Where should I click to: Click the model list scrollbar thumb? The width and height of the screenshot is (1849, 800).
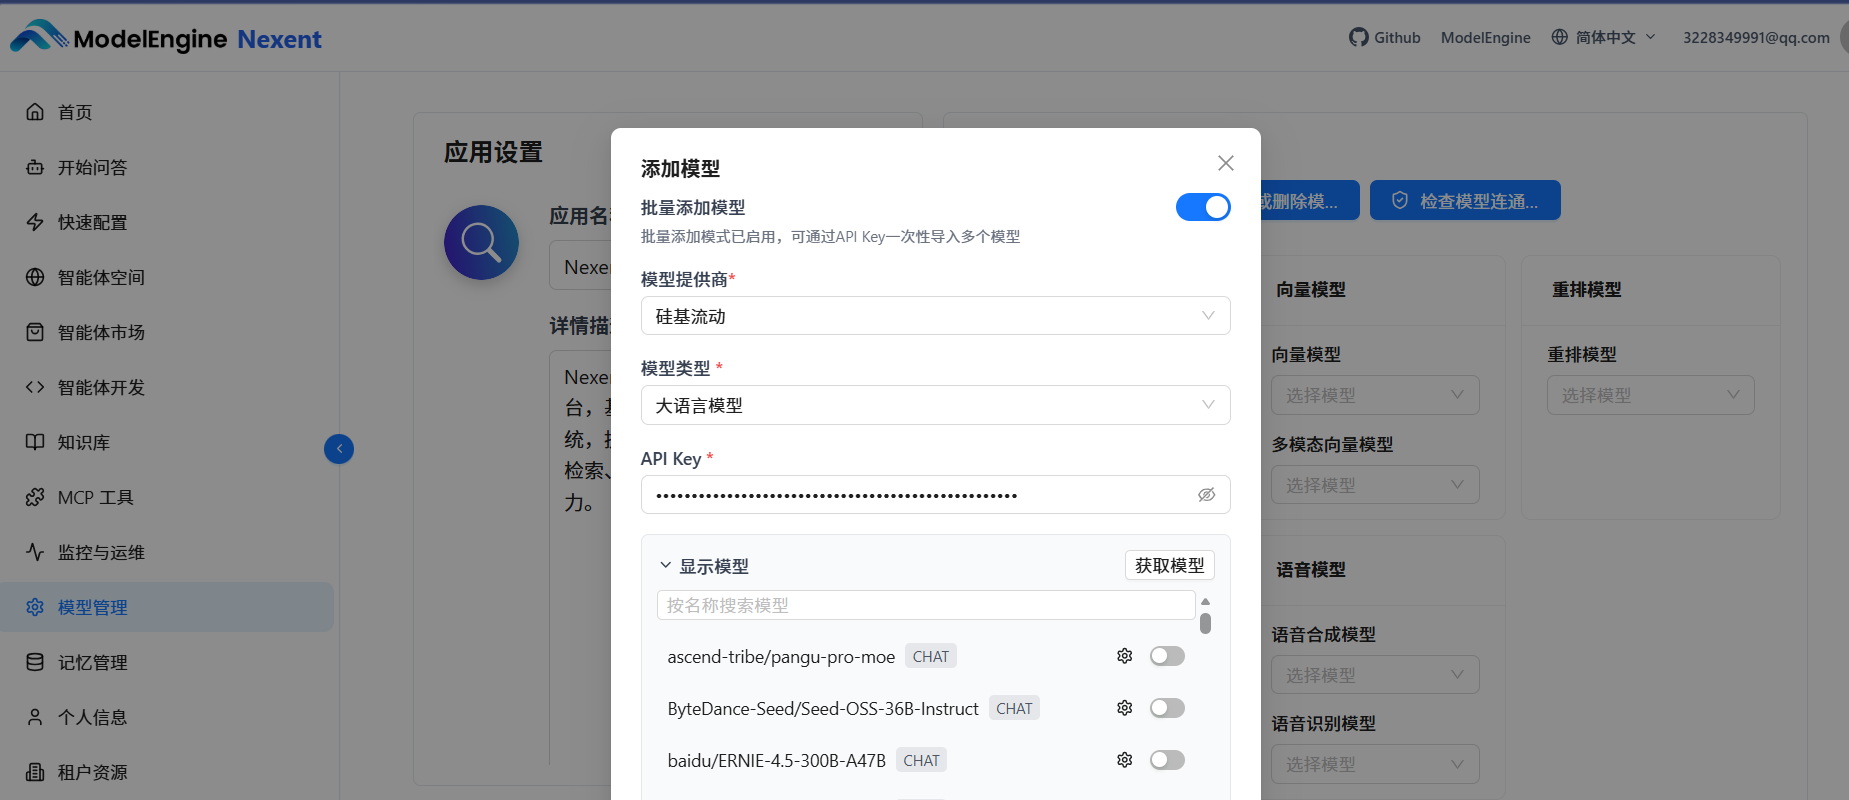click(1205, 623)
